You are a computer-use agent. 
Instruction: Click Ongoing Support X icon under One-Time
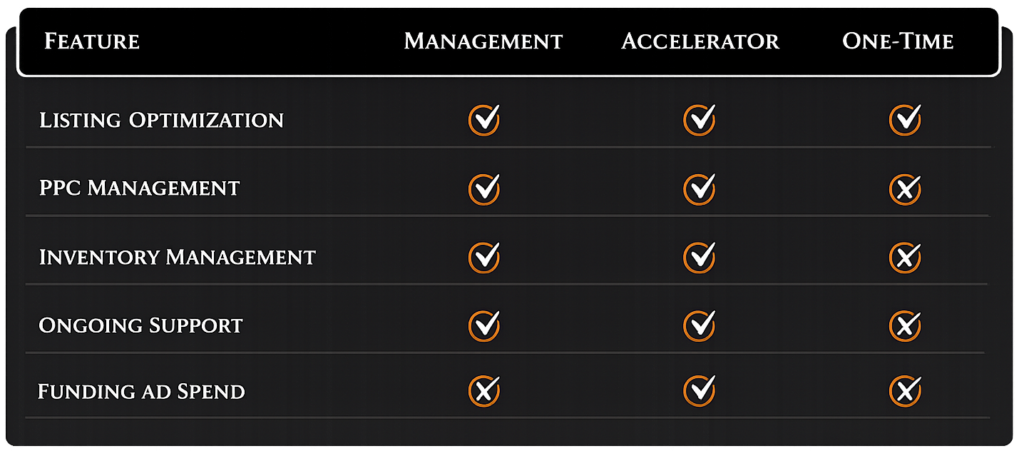[x=905, y=325]
